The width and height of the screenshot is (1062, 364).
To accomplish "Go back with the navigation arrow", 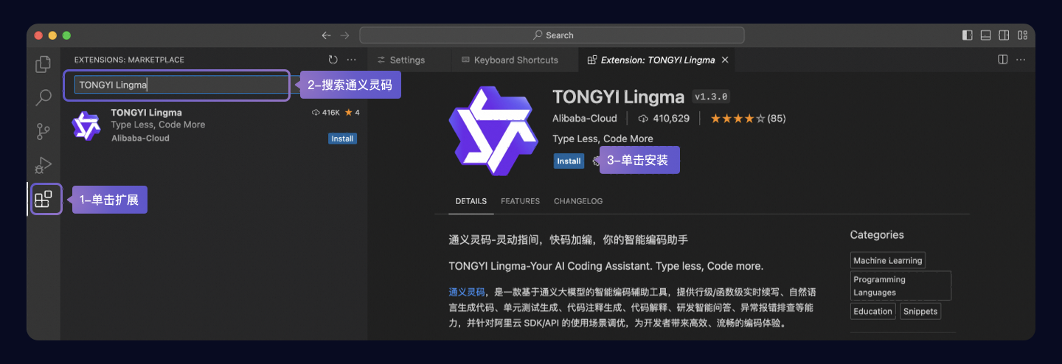I will click(326, 35).
